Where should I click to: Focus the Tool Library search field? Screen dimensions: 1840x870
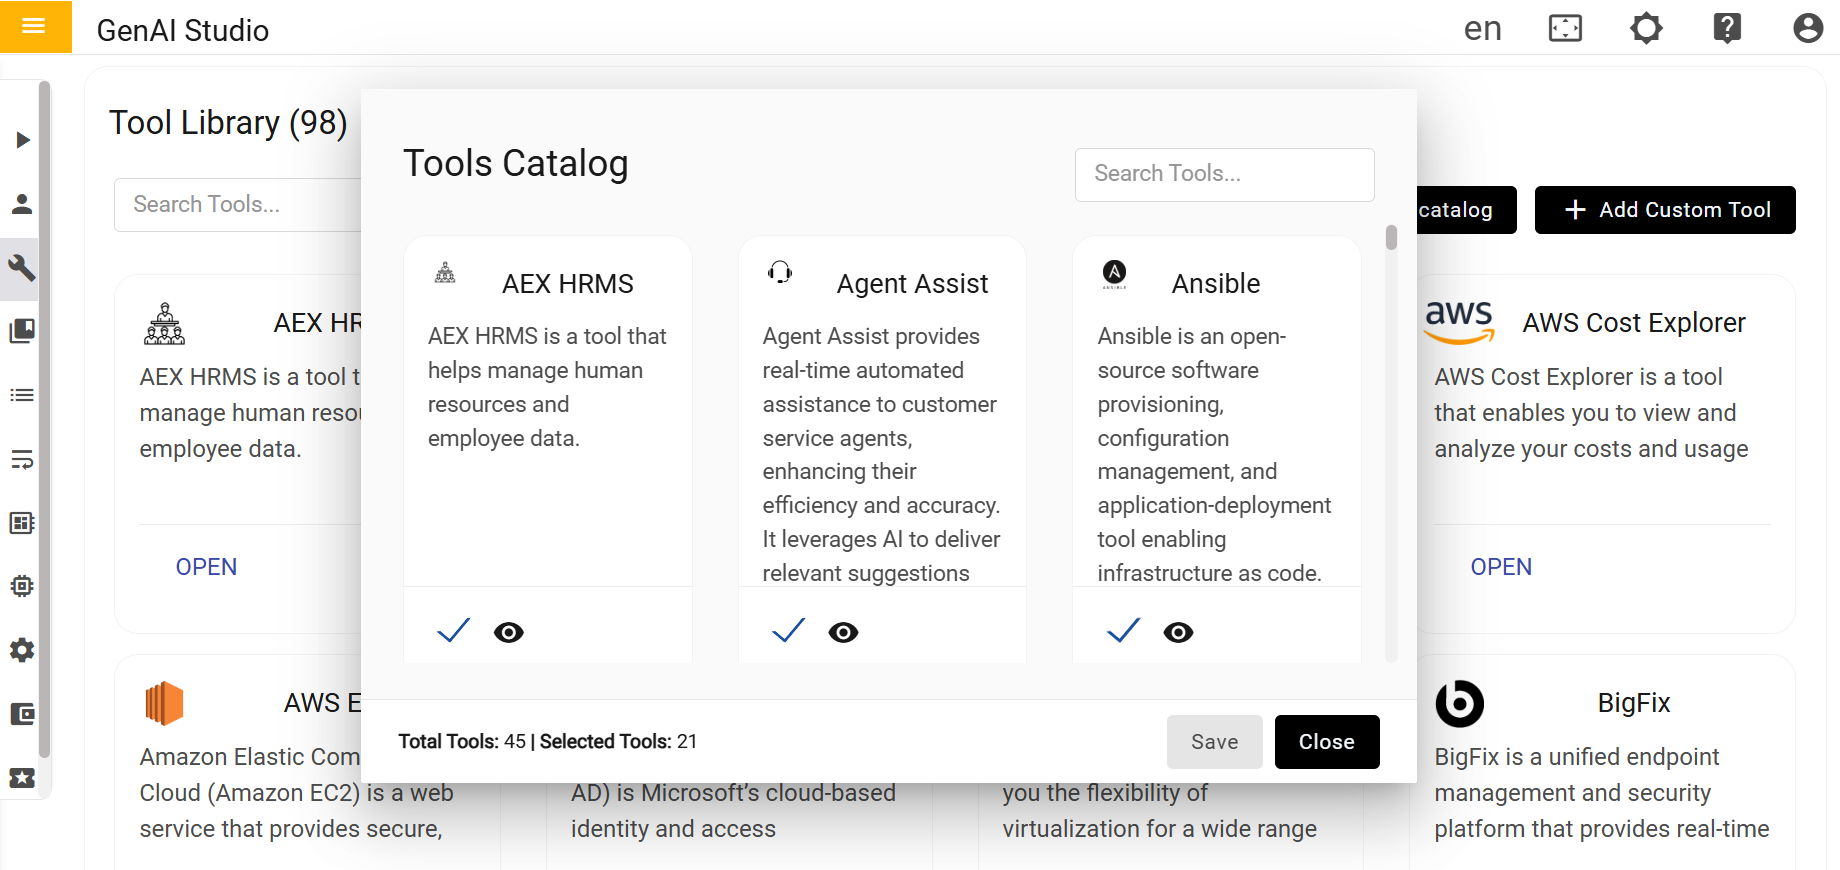[238, 205]
